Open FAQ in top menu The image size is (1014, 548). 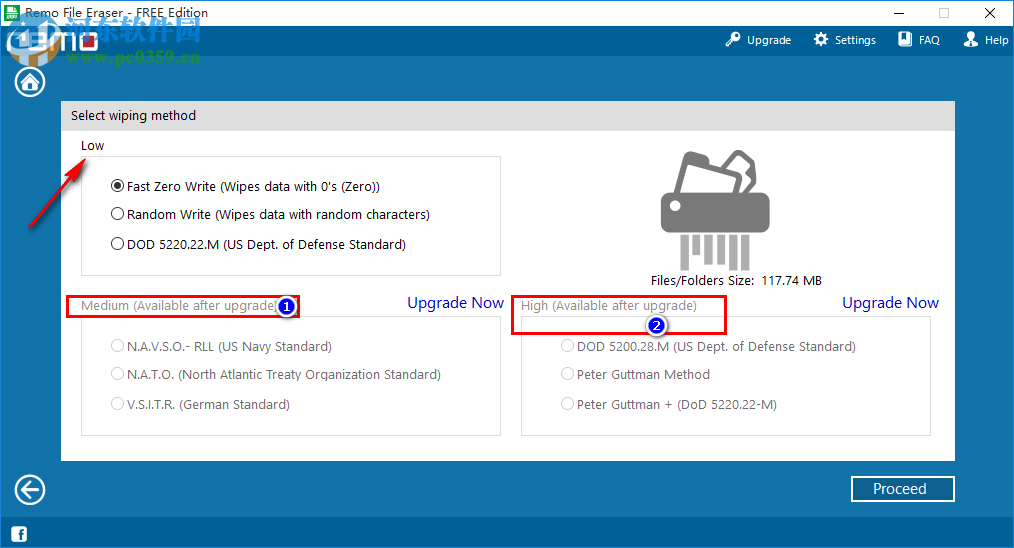point(929,40)
